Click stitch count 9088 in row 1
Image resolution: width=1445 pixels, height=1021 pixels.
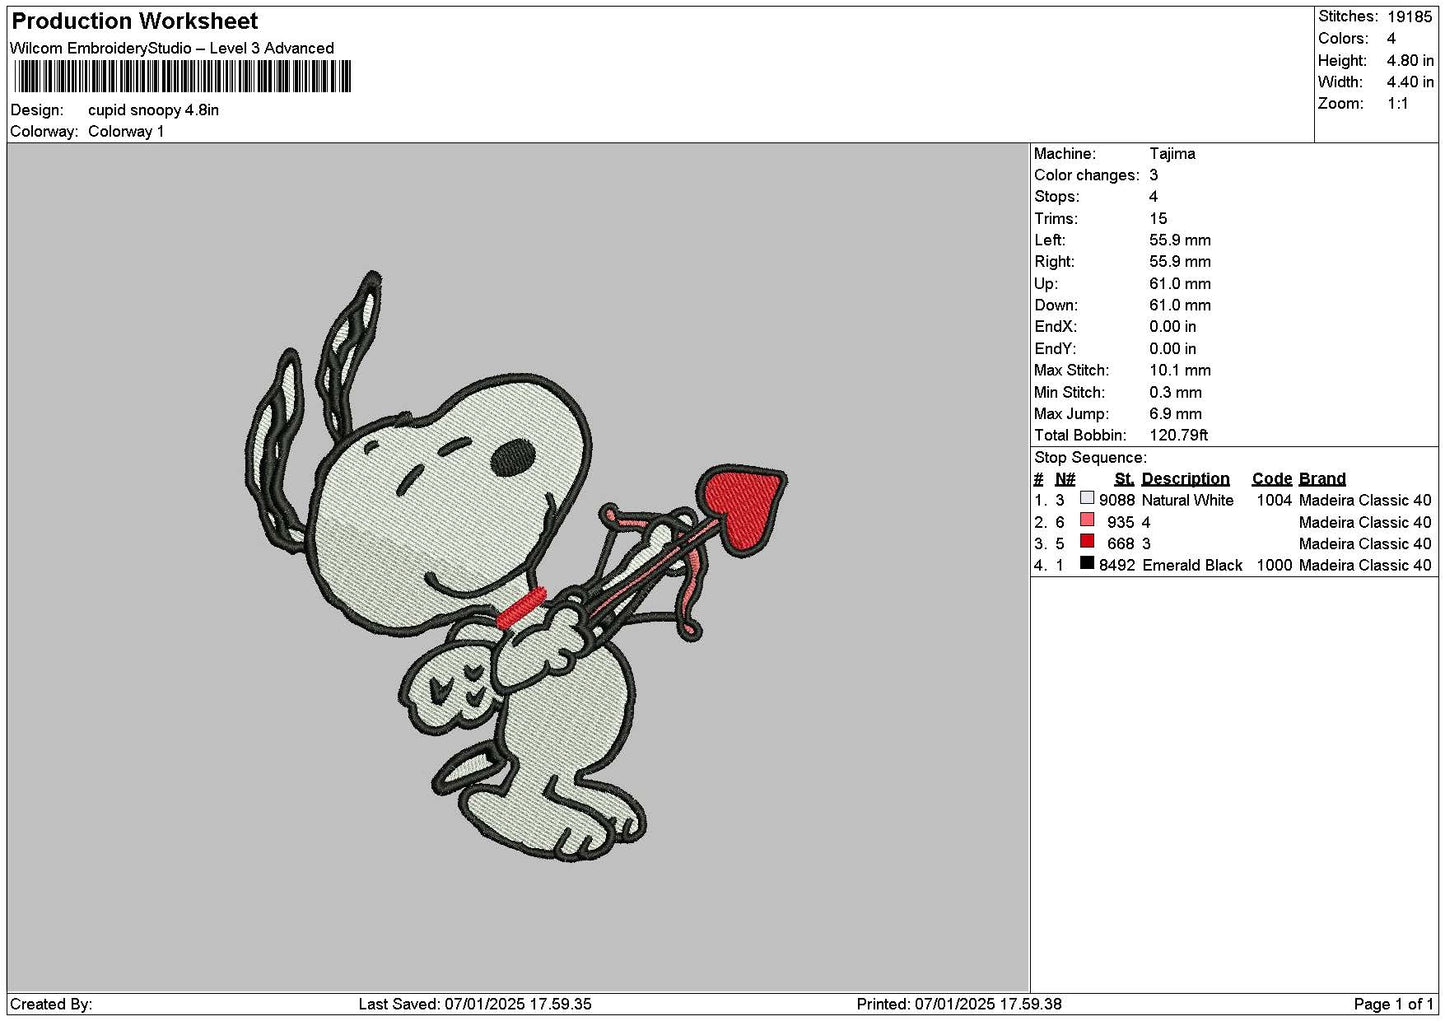[x=1117, y=500]
